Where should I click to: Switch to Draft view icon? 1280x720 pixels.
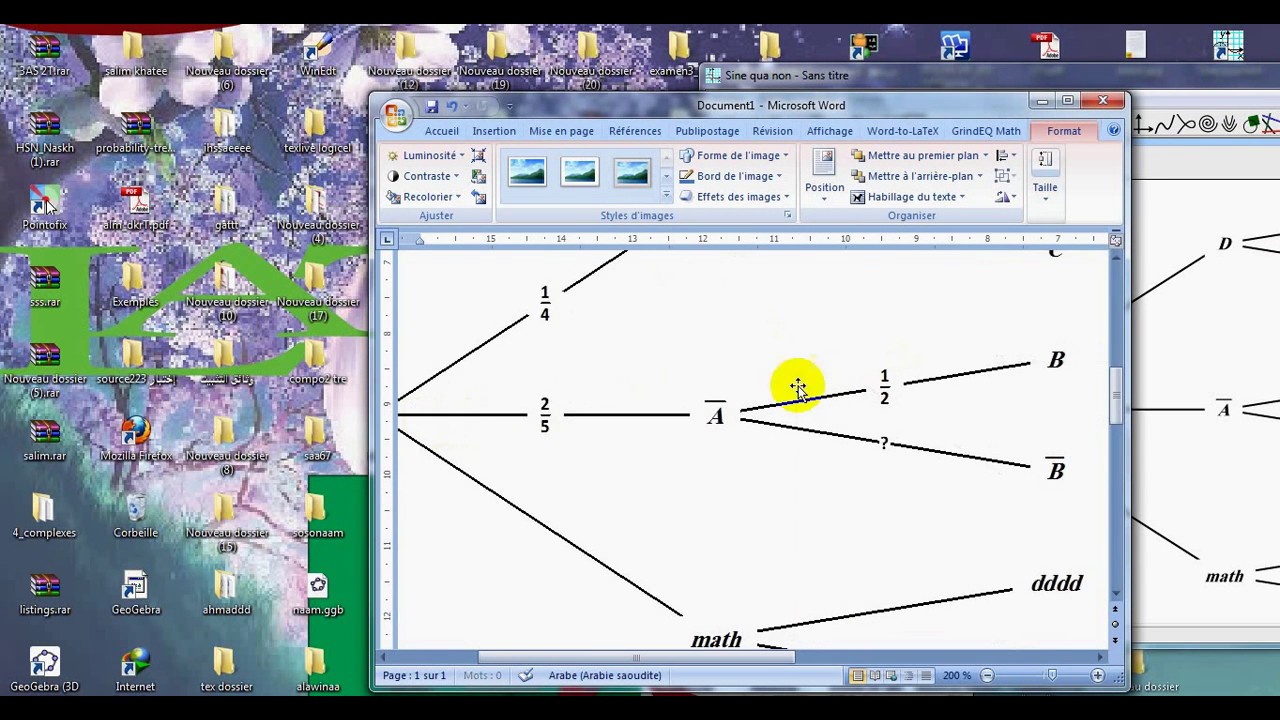(x=925, y=676)
